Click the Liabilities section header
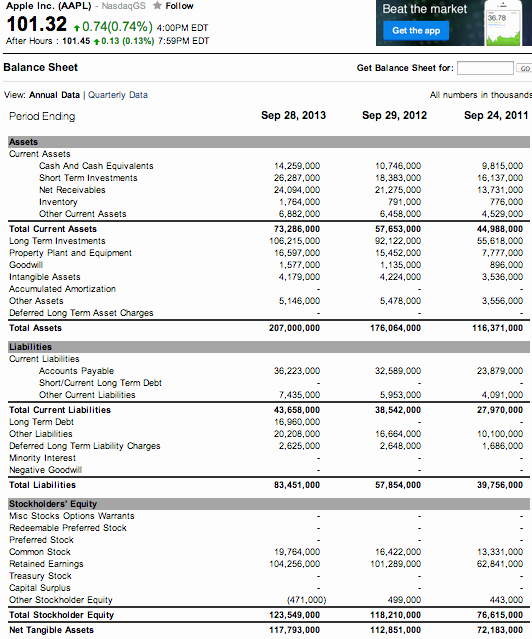The height and width of the screenshot is (639, 532). tap(269, 347)
